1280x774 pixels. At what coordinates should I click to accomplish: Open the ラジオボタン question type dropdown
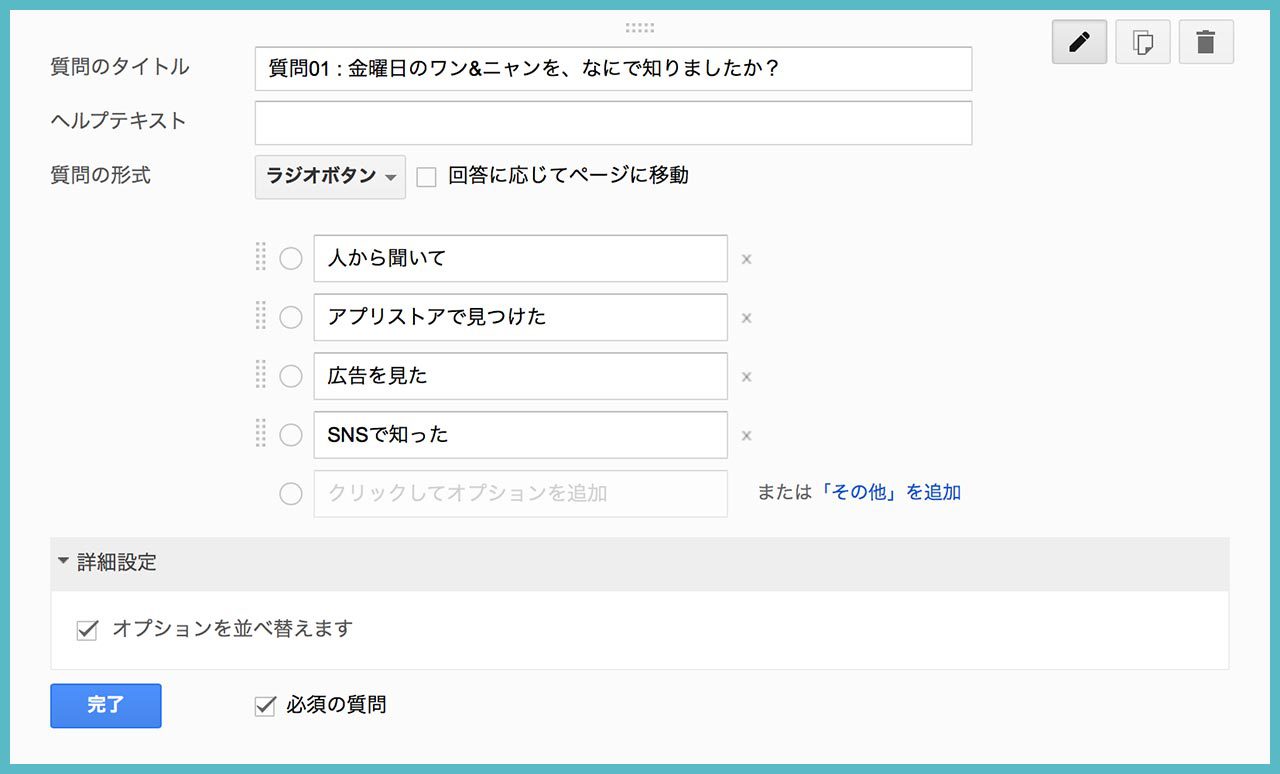pos(330,177)
